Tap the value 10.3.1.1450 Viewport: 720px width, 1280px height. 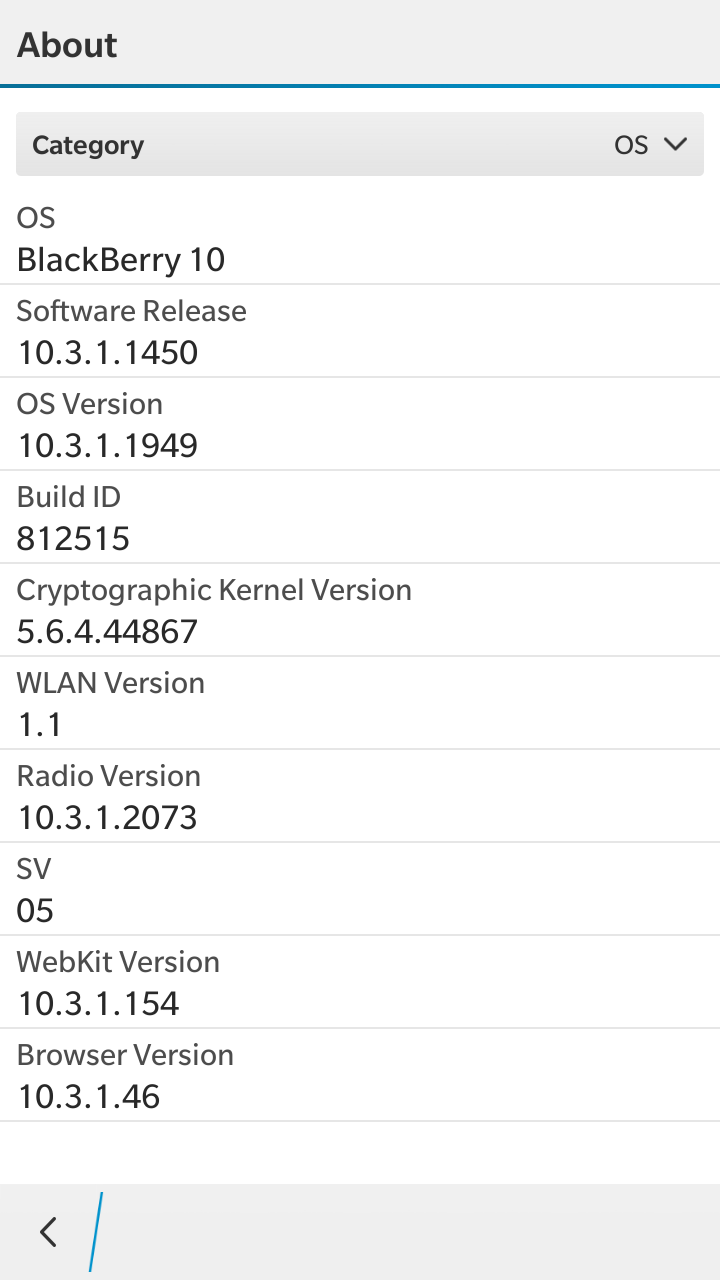point(108,353)
